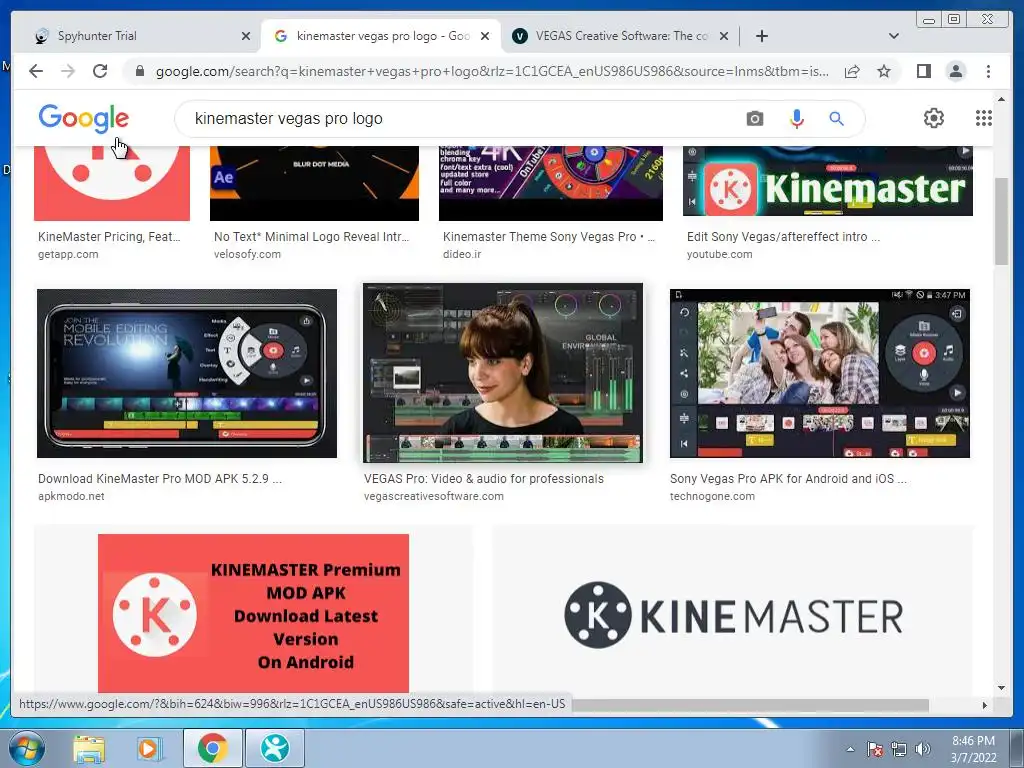Open the Windows Start menu
The image size is (1024, 768).
pos(26,748)
